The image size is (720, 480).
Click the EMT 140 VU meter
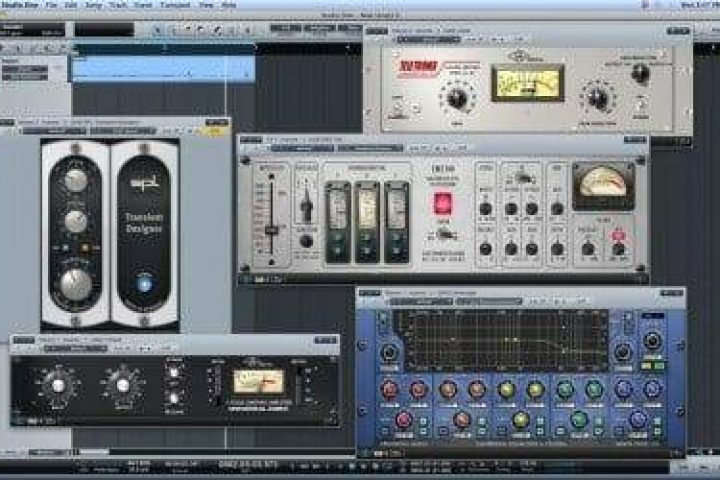[x=603, y=185]
